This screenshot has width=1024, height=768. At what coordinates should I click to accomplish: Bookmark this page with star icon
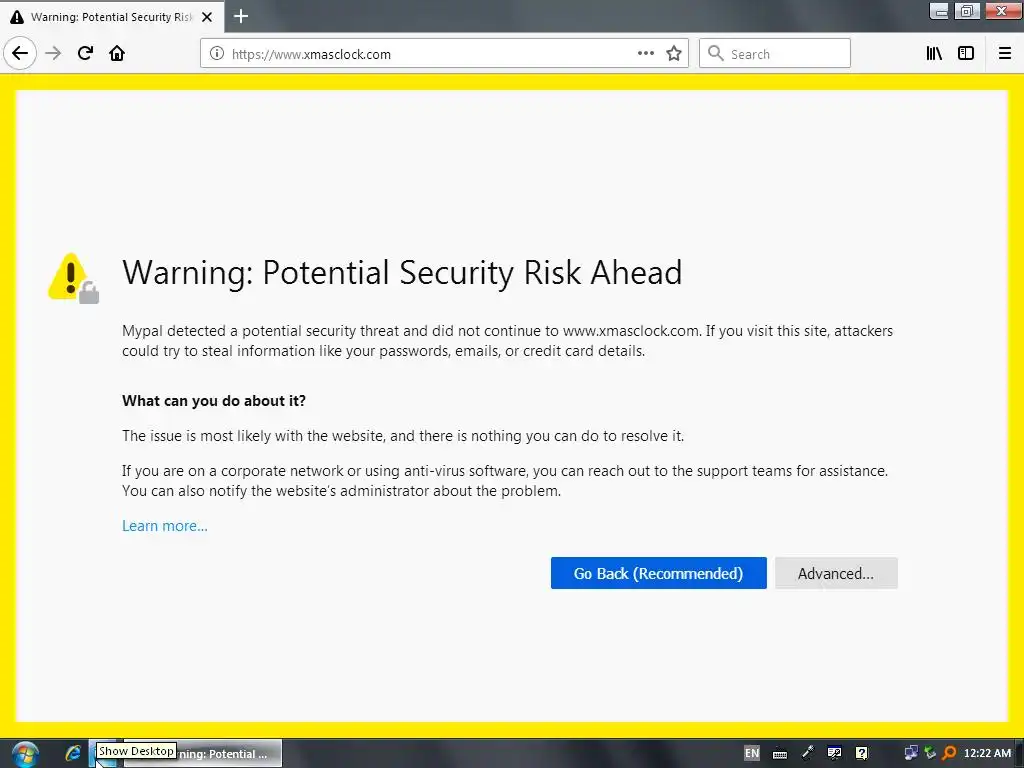click(674, 54)
